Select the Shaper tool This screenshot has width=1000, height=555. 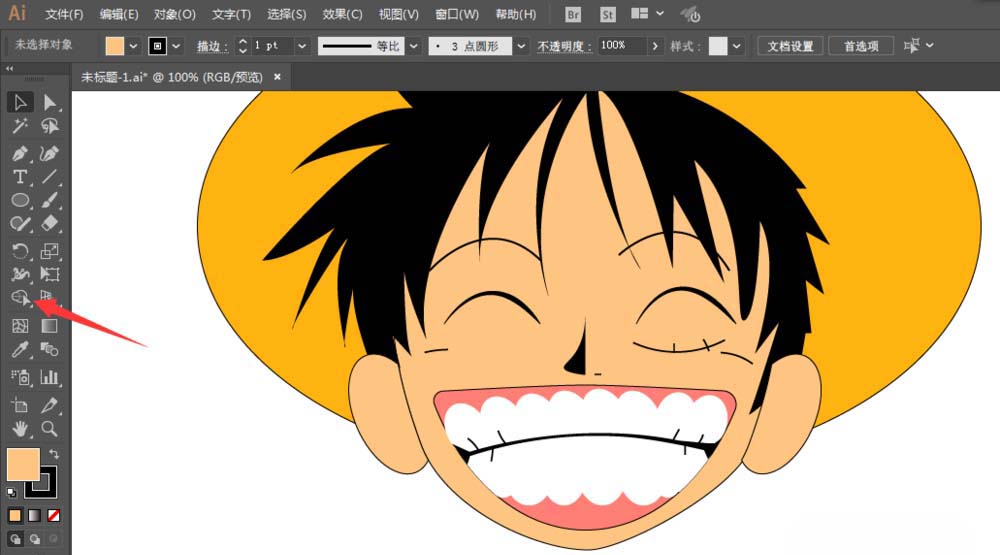point(20,224)
